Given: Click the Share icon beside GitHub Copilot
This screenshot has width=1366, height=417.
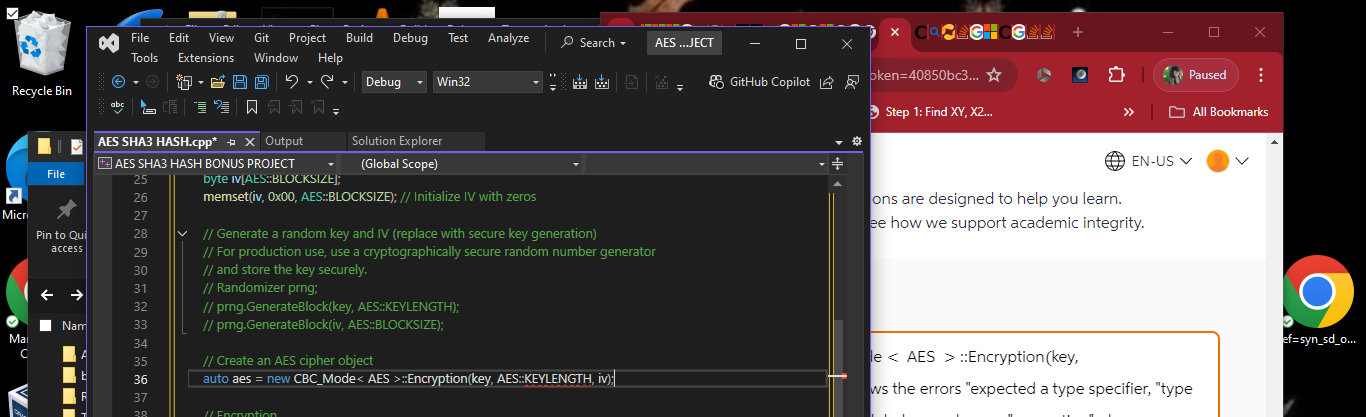Looking at the screenshot, I should [827, 82].
